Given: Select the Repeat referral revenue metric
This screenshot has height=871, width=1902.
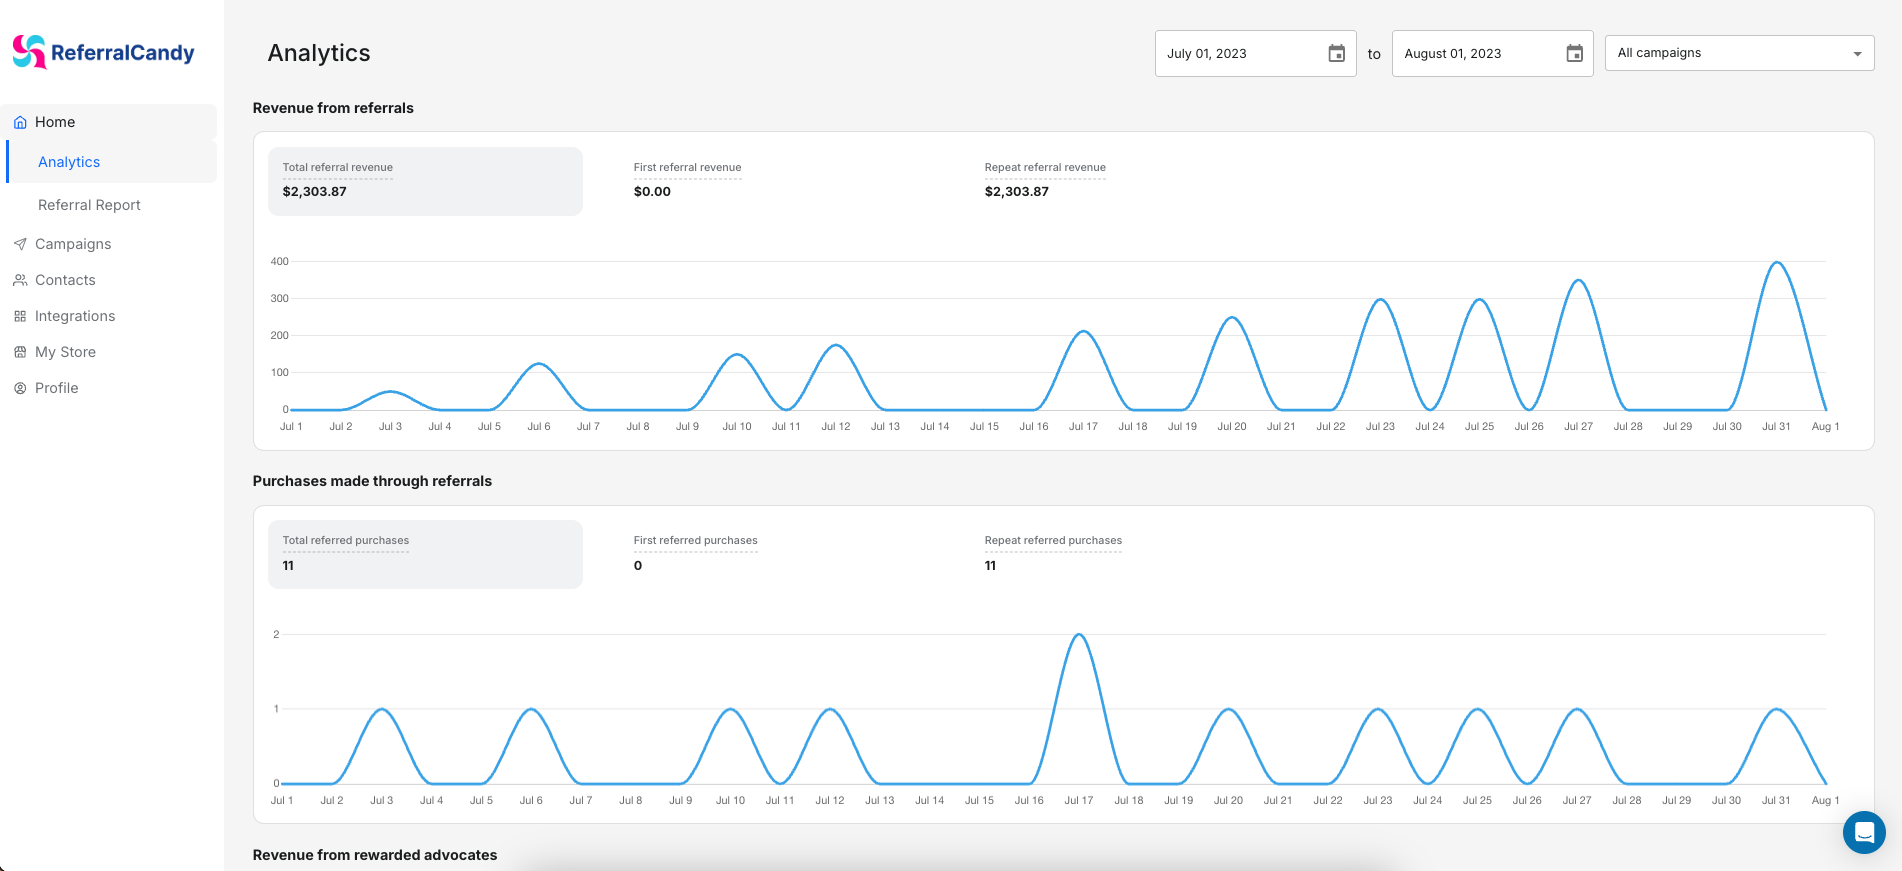Looking at the screenshot, I should pyautogui.click(x=1045, y=180).
